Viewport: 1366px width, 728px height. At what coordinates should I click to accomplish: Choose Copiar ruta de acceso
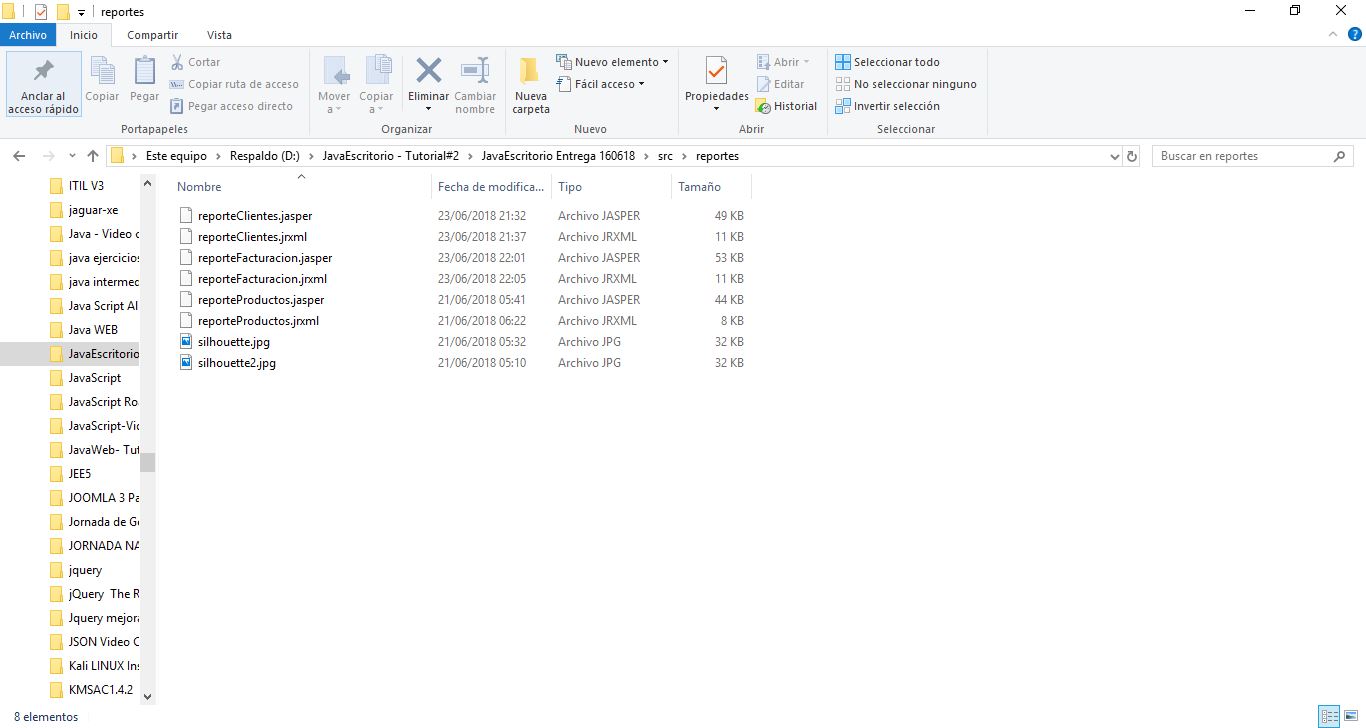click(235, 84)
